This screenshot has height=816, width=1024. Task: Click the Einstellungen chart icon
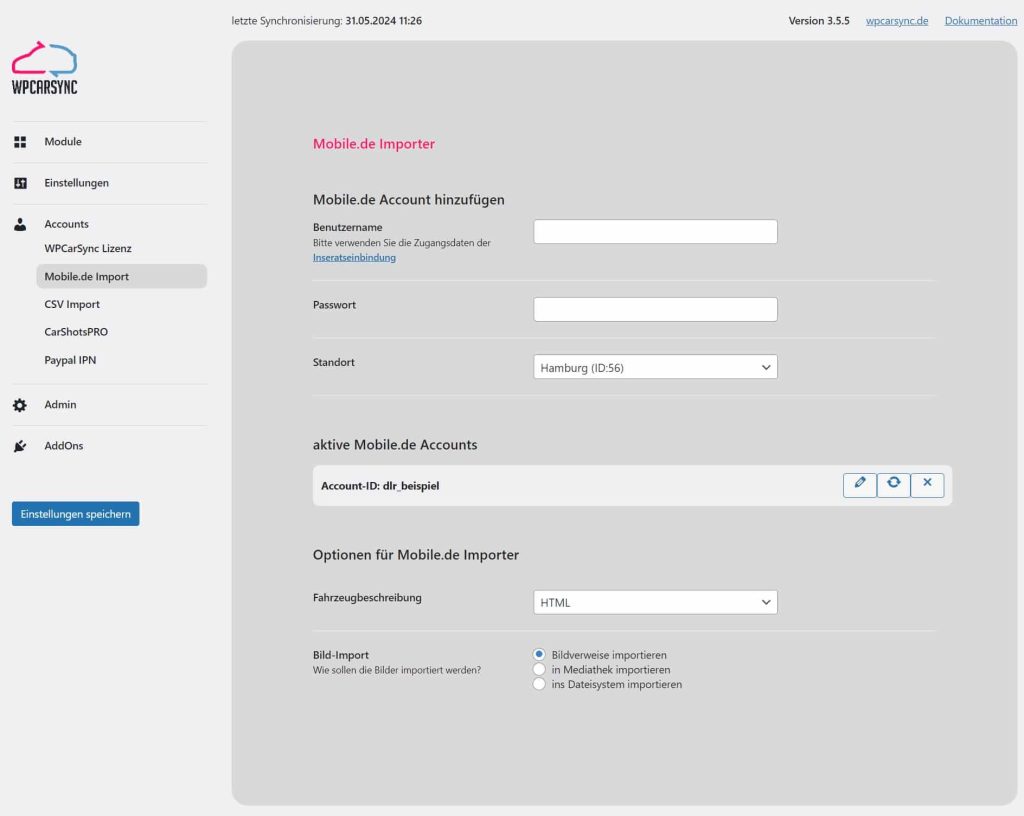click(20, 182)
